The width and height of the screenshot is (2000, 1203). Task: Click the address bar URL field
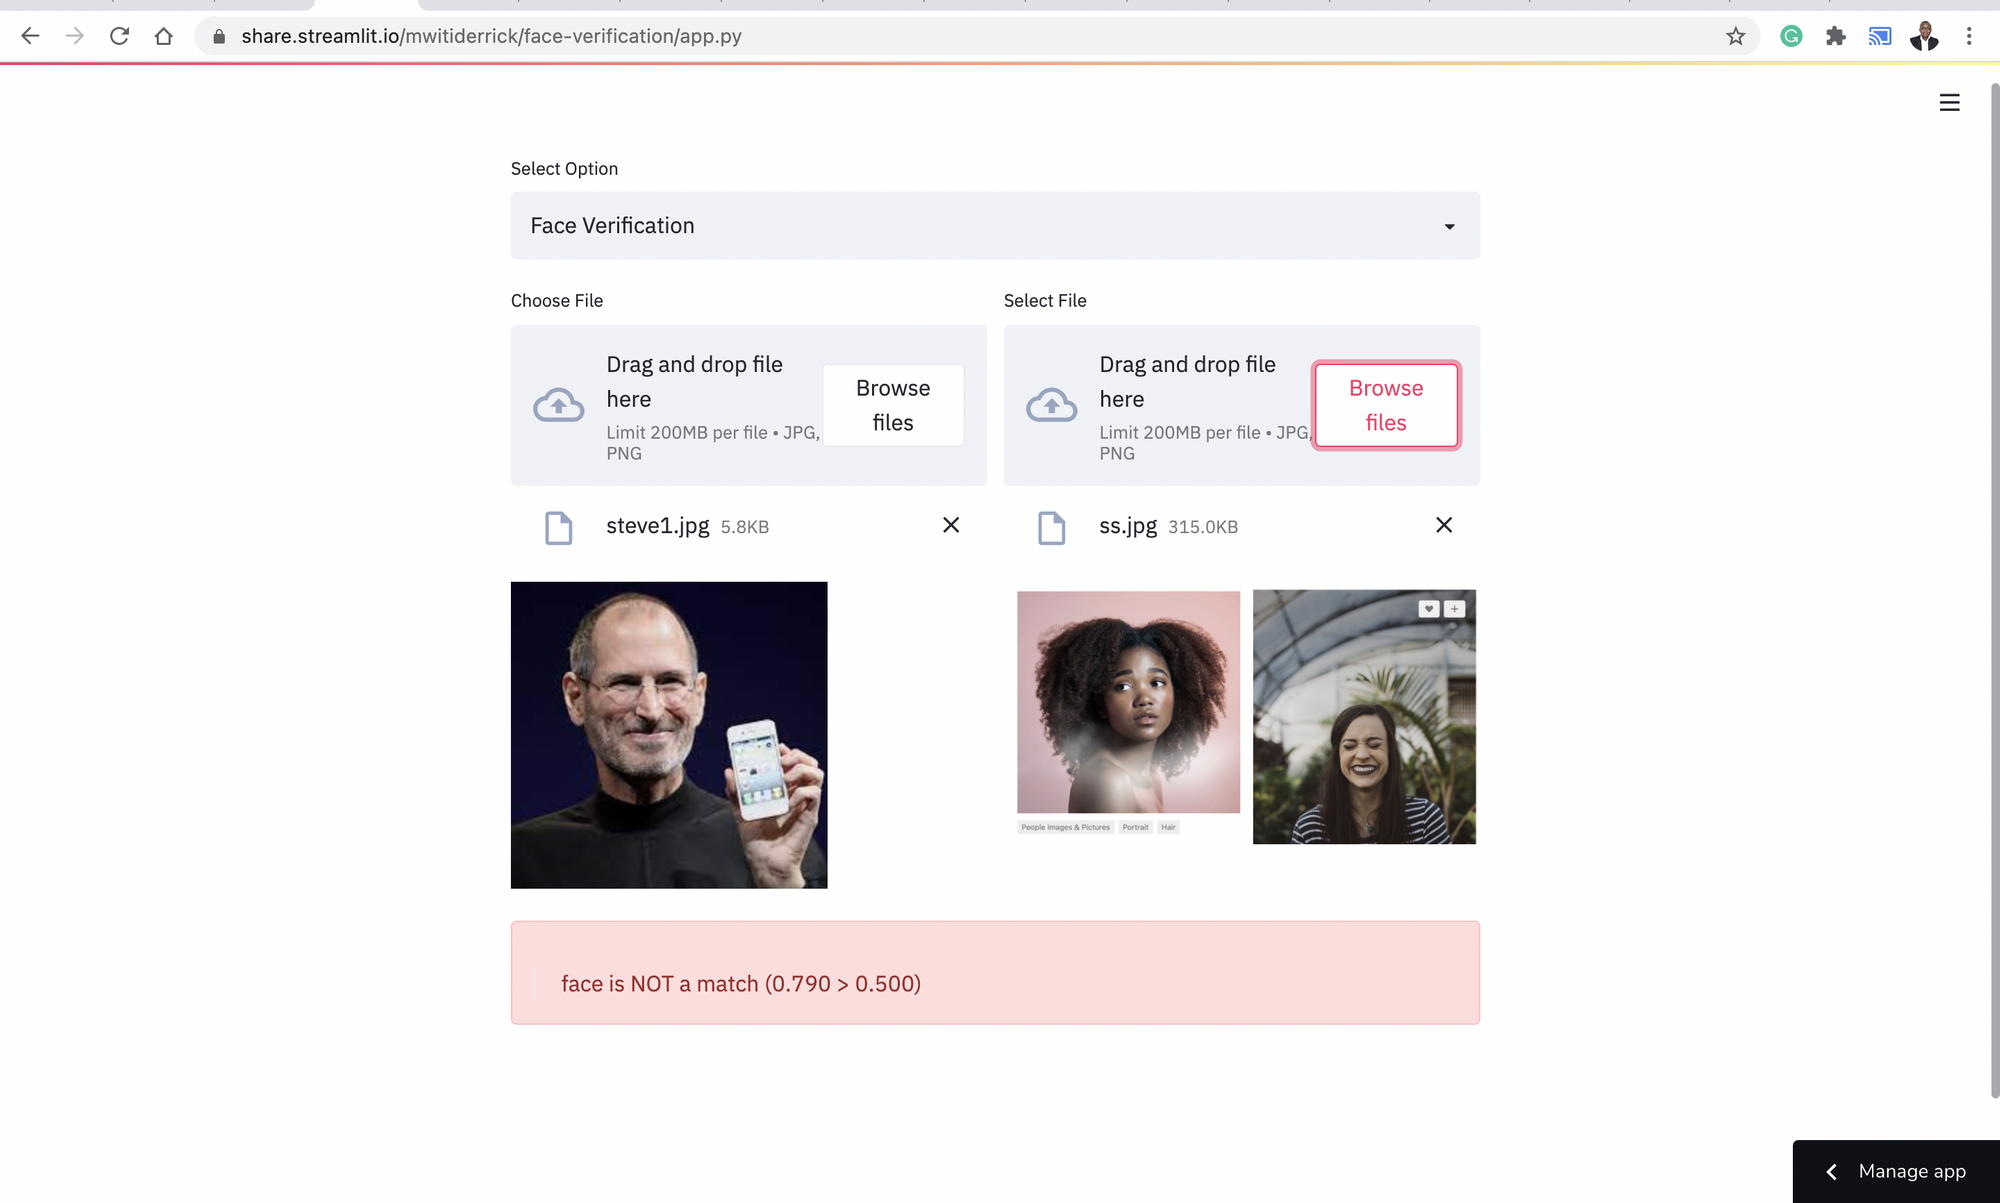900,36
